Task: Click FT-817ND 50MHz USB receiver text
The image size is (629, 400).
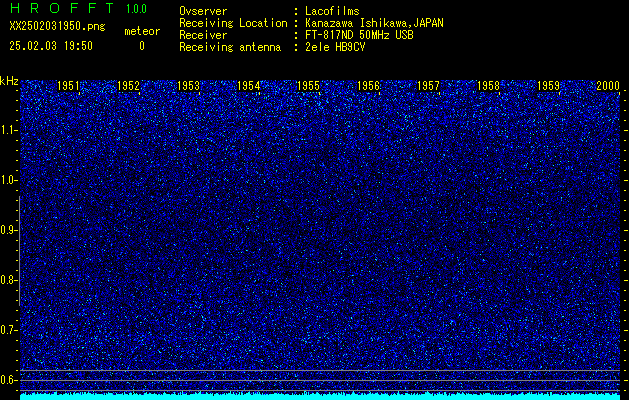Action: (x=359, y=35)
